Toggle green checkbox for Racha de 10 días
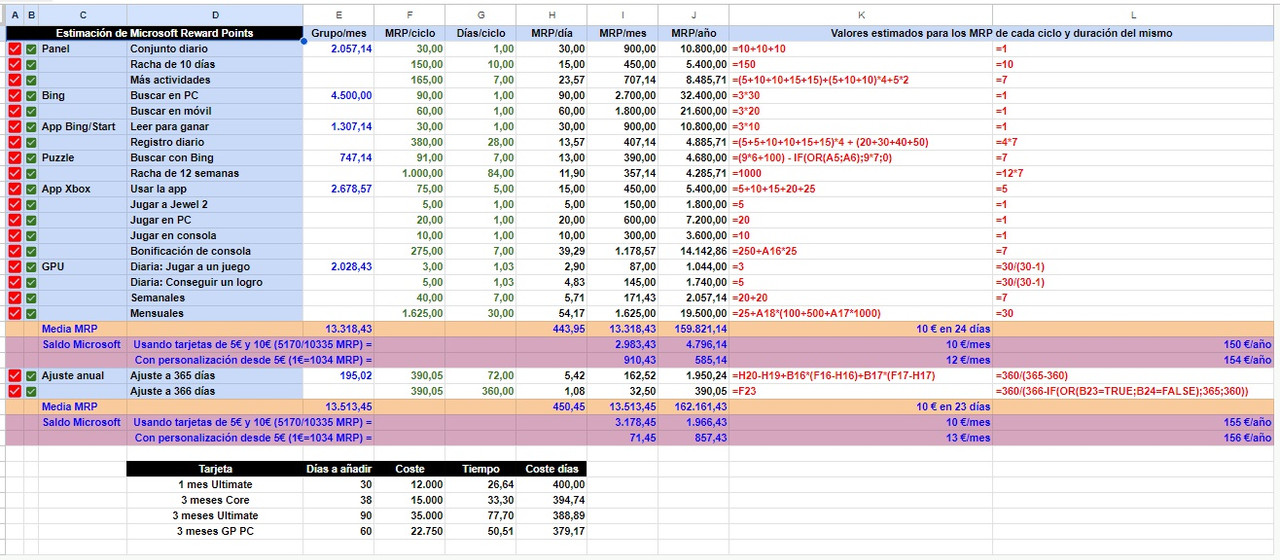 (31, 65)
